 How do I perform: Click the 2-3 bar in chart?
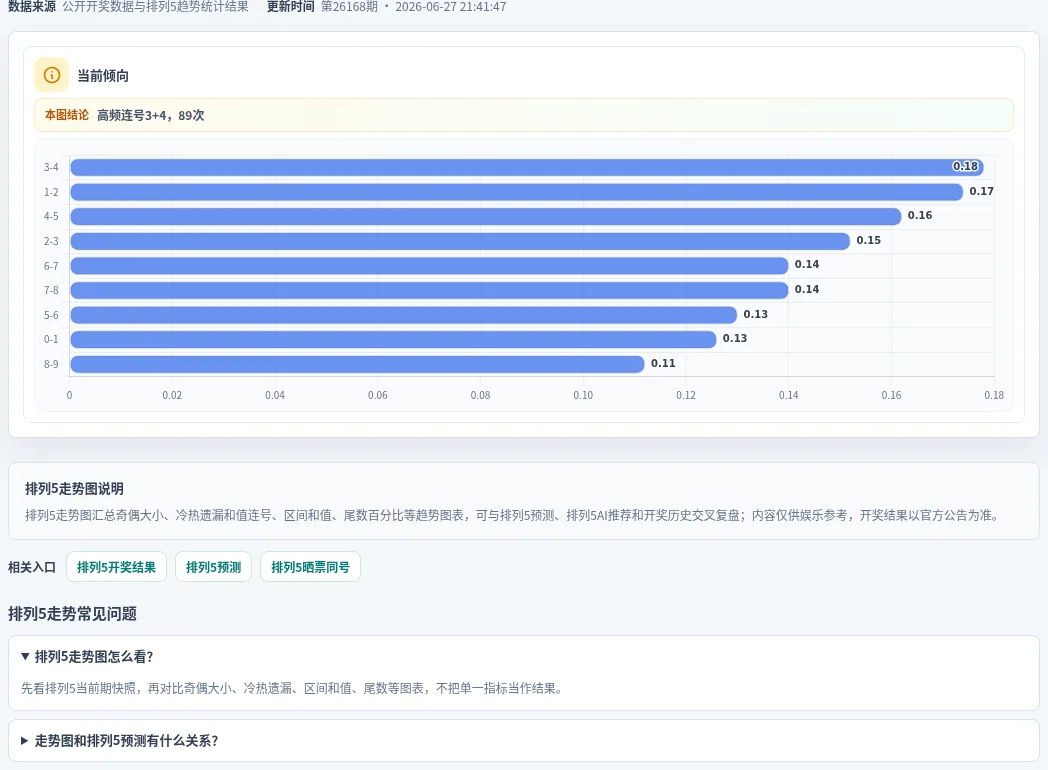point(460,241)
